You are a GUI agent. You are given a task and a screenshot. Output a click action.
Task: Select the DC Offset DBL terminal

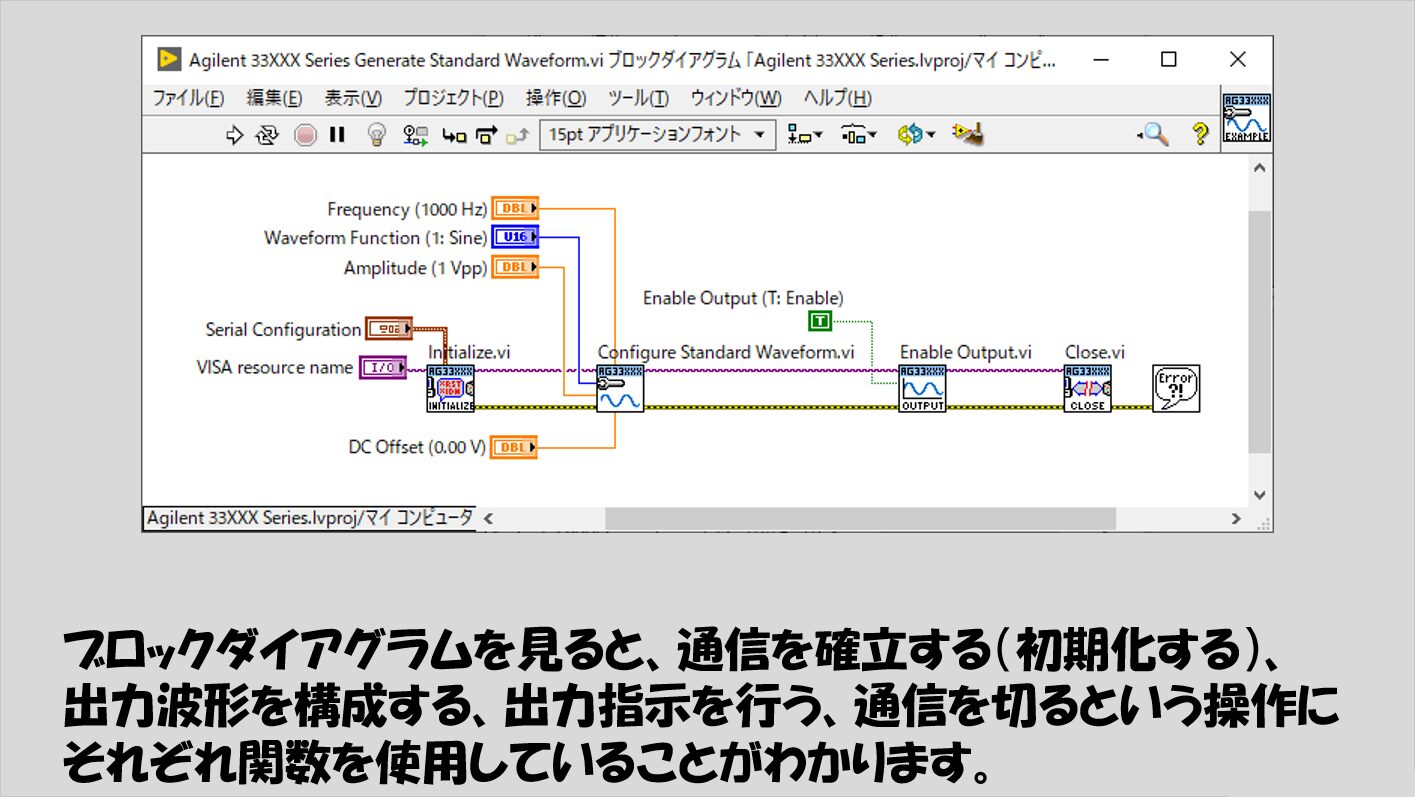click(x=514, y=447)
